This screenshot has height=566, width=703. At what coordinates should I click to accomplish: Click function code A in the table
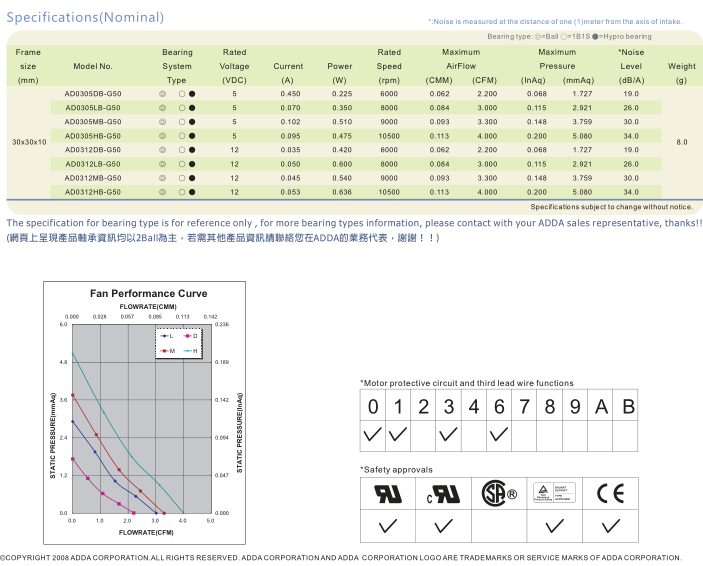tap(601, 407)
